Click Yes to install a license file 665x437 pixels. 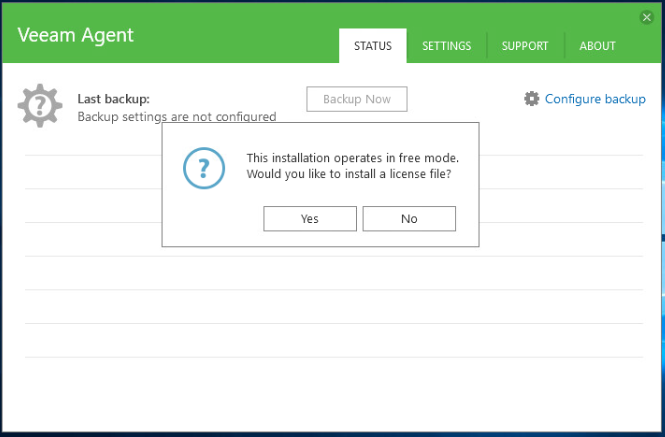click(x=310, y=218)
